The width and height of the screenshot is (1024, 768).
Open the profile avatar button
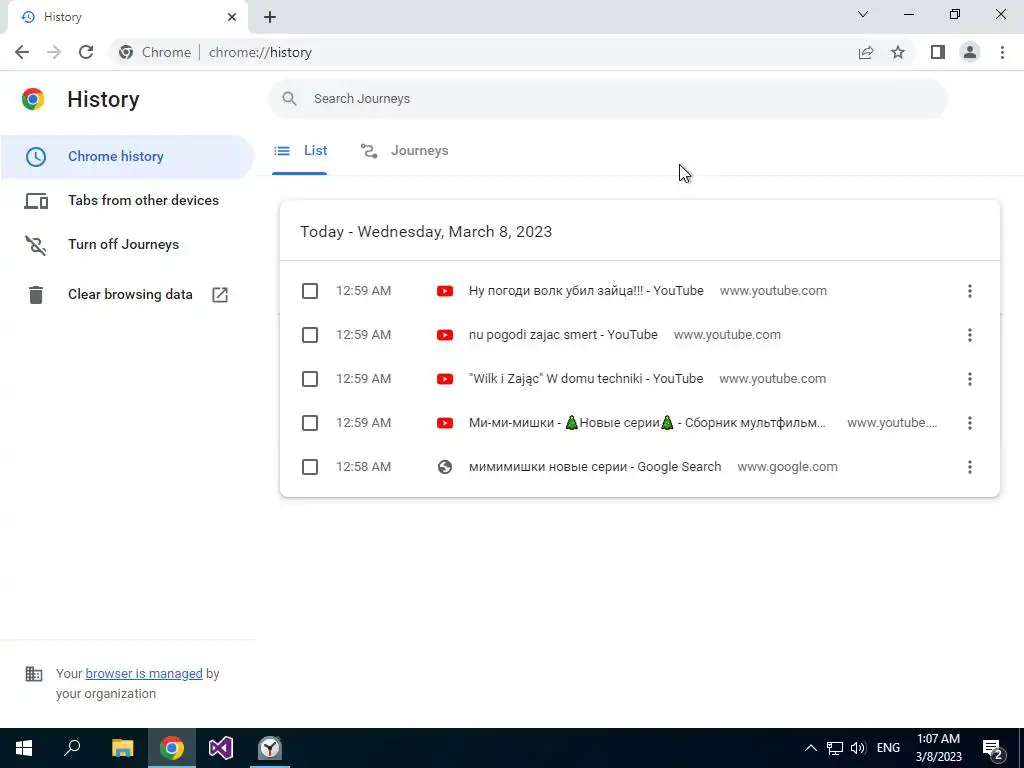(x=970, y=52)
